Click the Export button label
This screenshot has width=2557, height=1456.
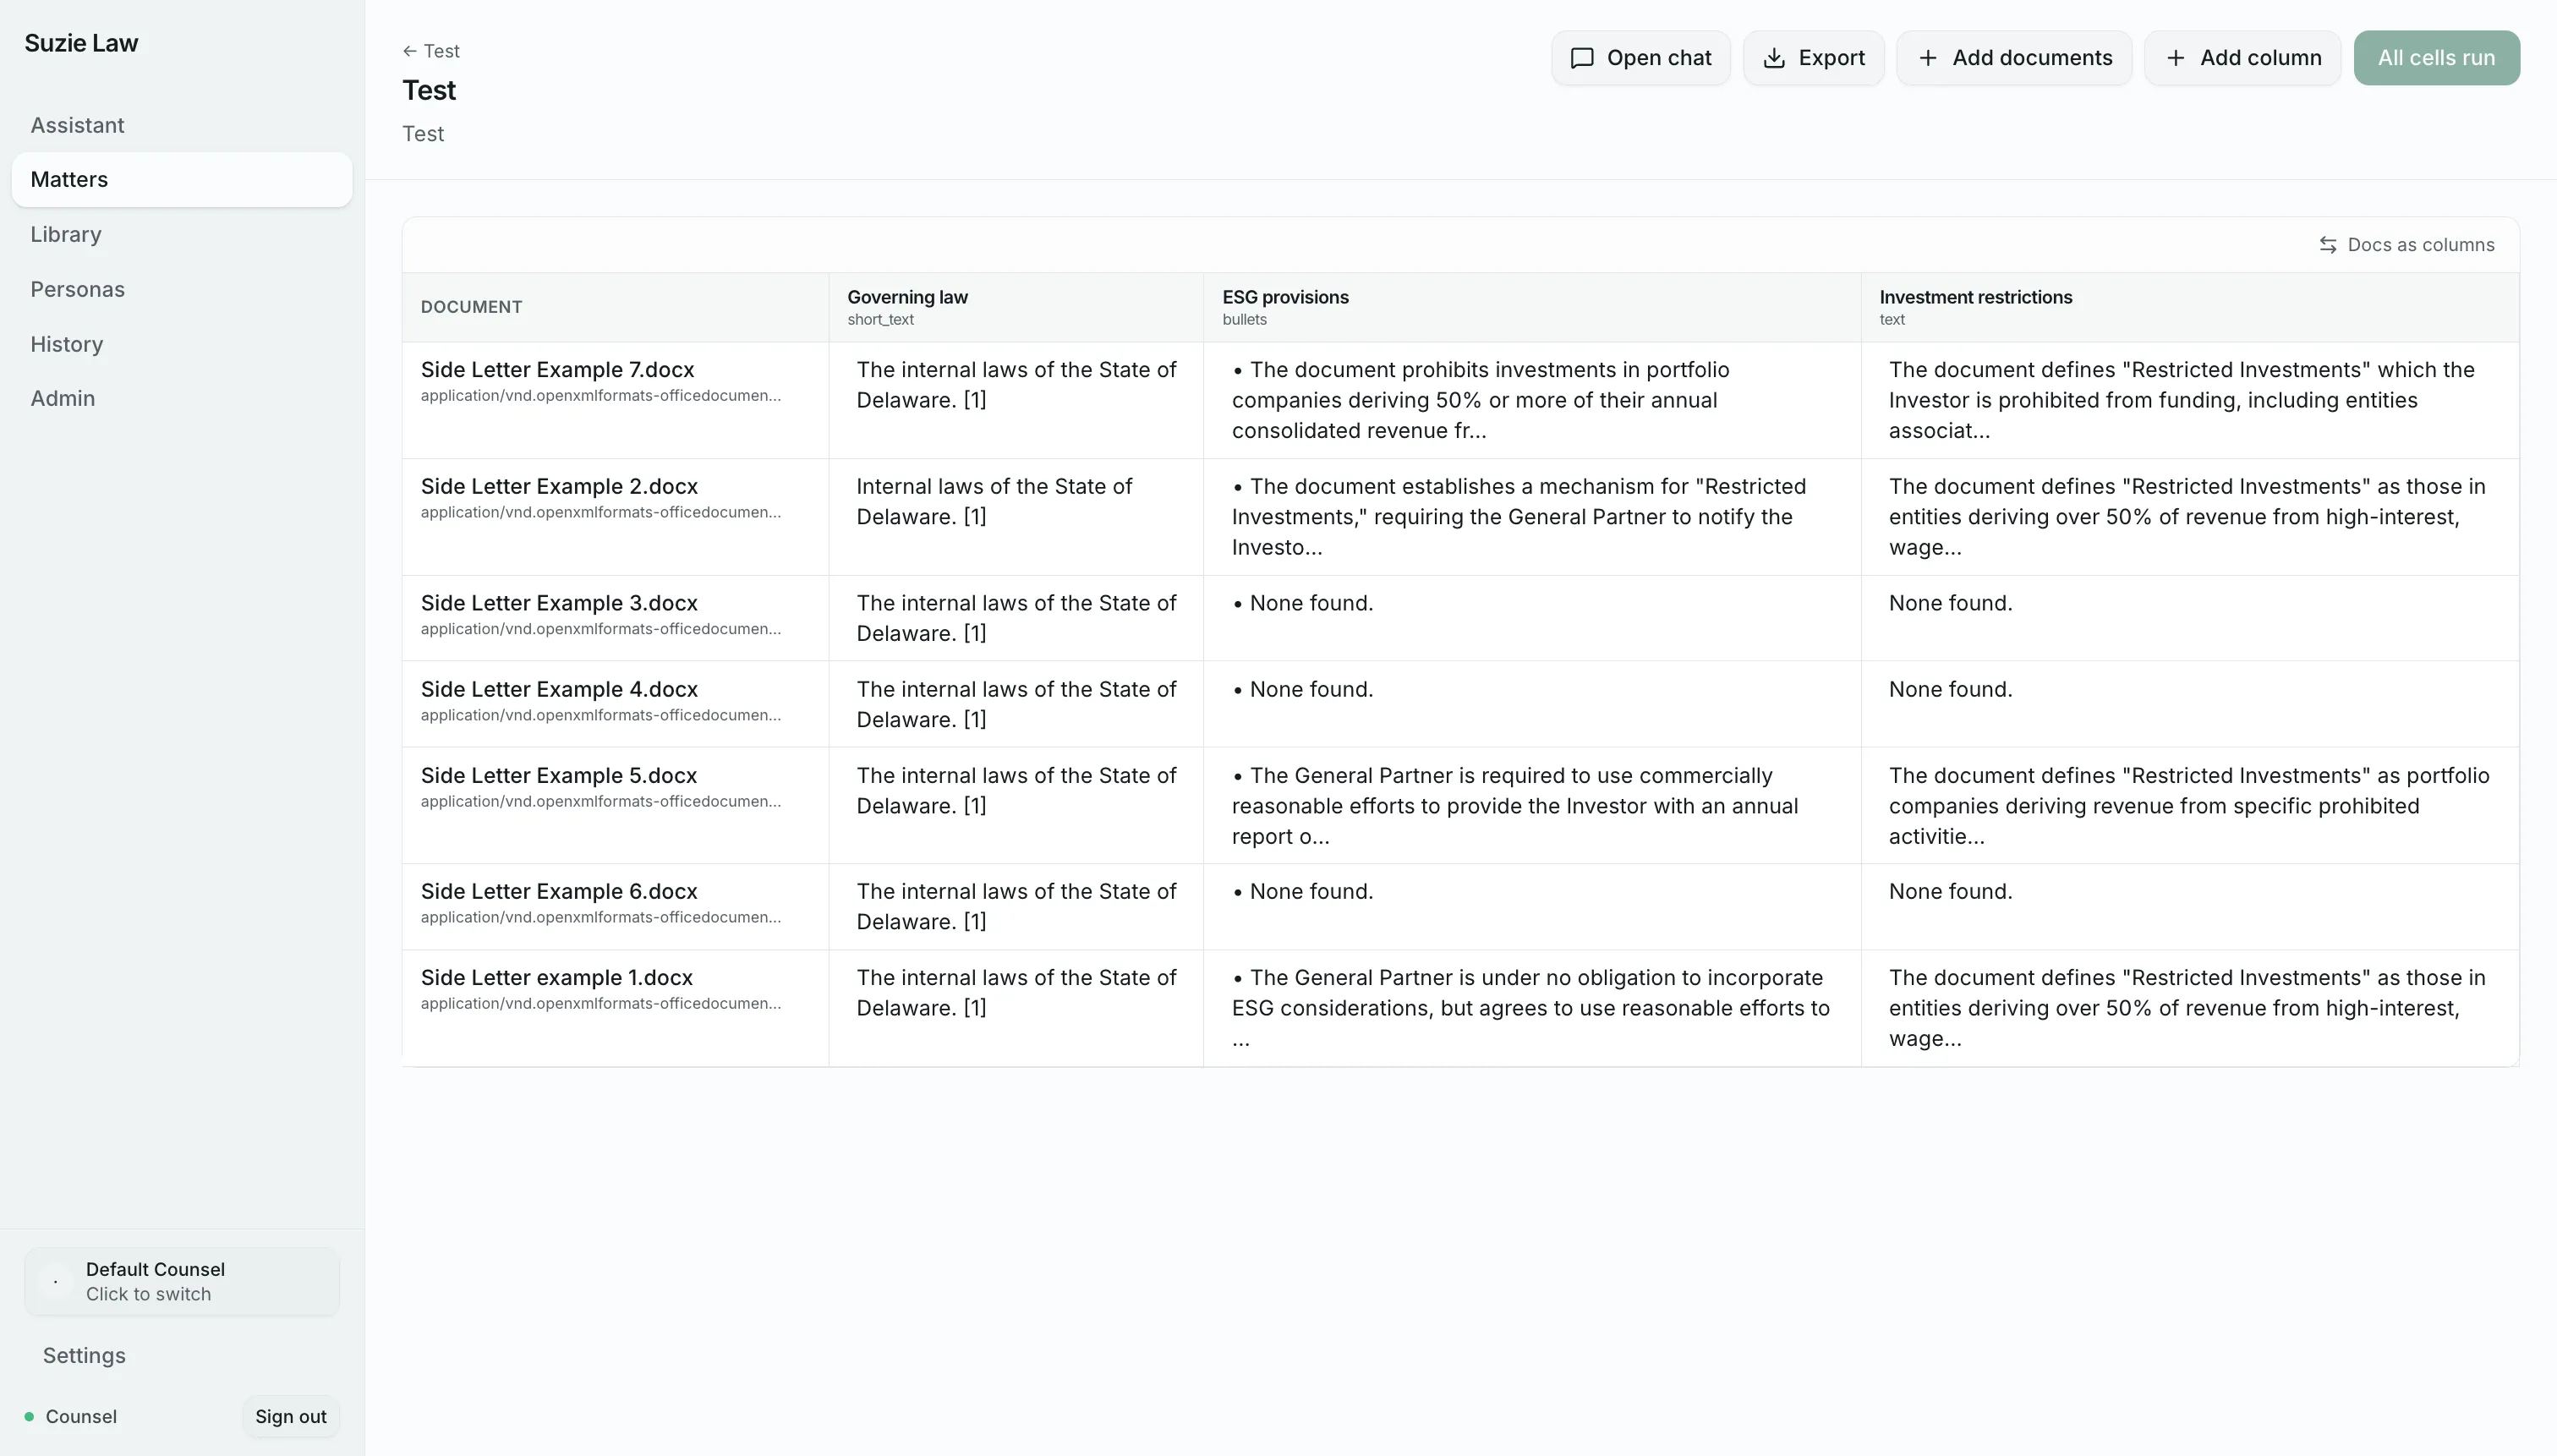click(1831, 58)
